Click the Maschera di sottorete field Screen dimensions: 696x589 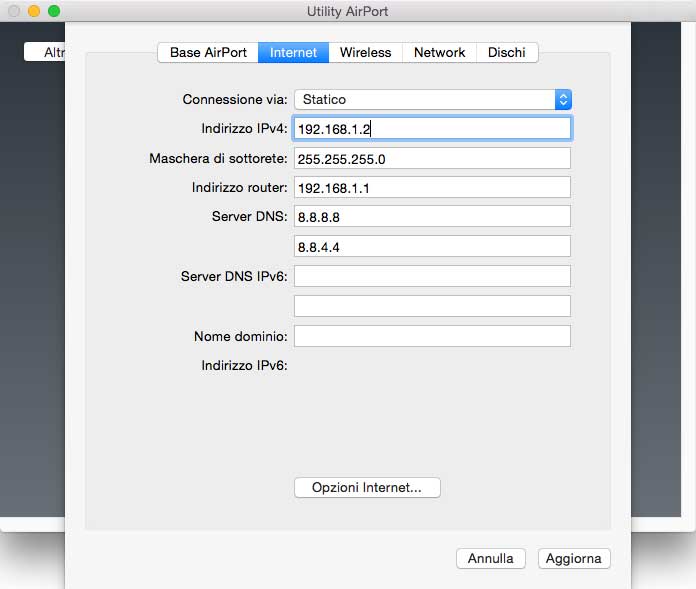tap(432, 158)
